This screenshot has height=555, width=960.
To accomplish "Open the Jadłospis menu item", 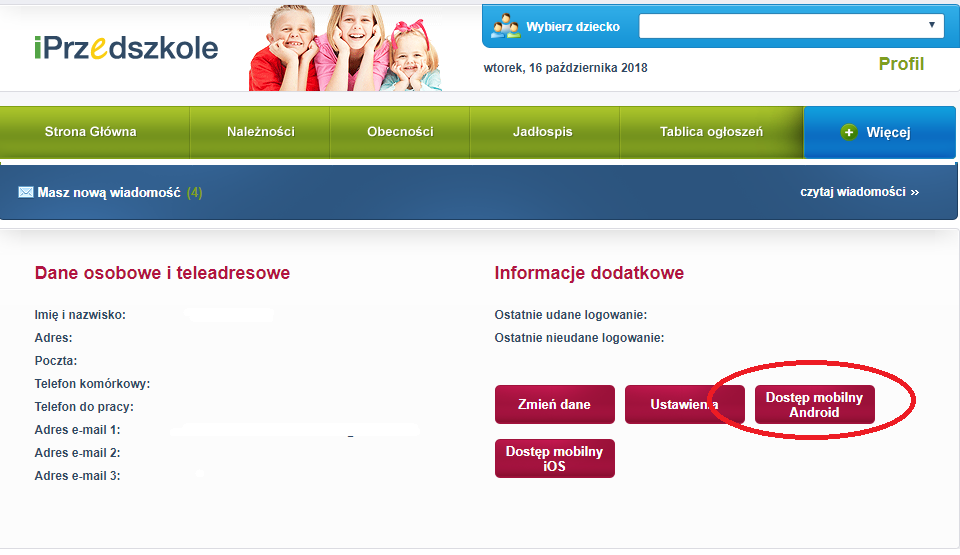I will pos(542,132).
